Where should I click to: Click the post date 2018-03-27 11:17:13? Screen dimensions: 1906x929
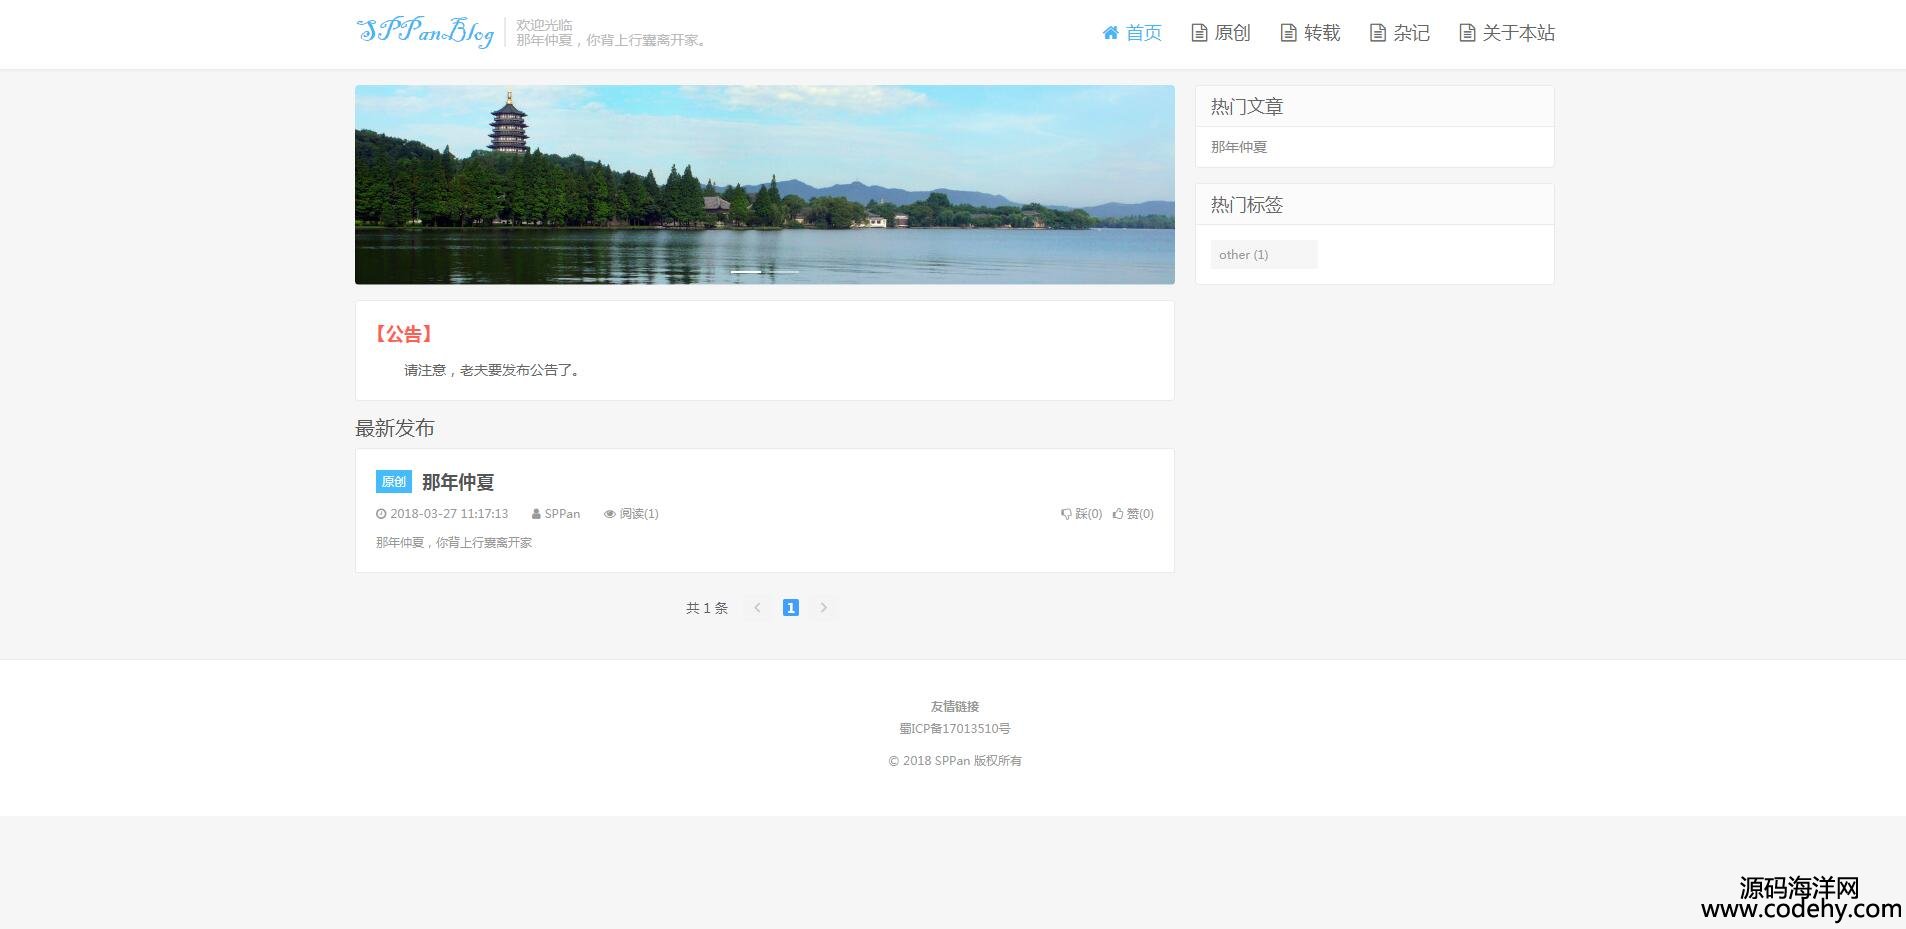click(449, 514)
